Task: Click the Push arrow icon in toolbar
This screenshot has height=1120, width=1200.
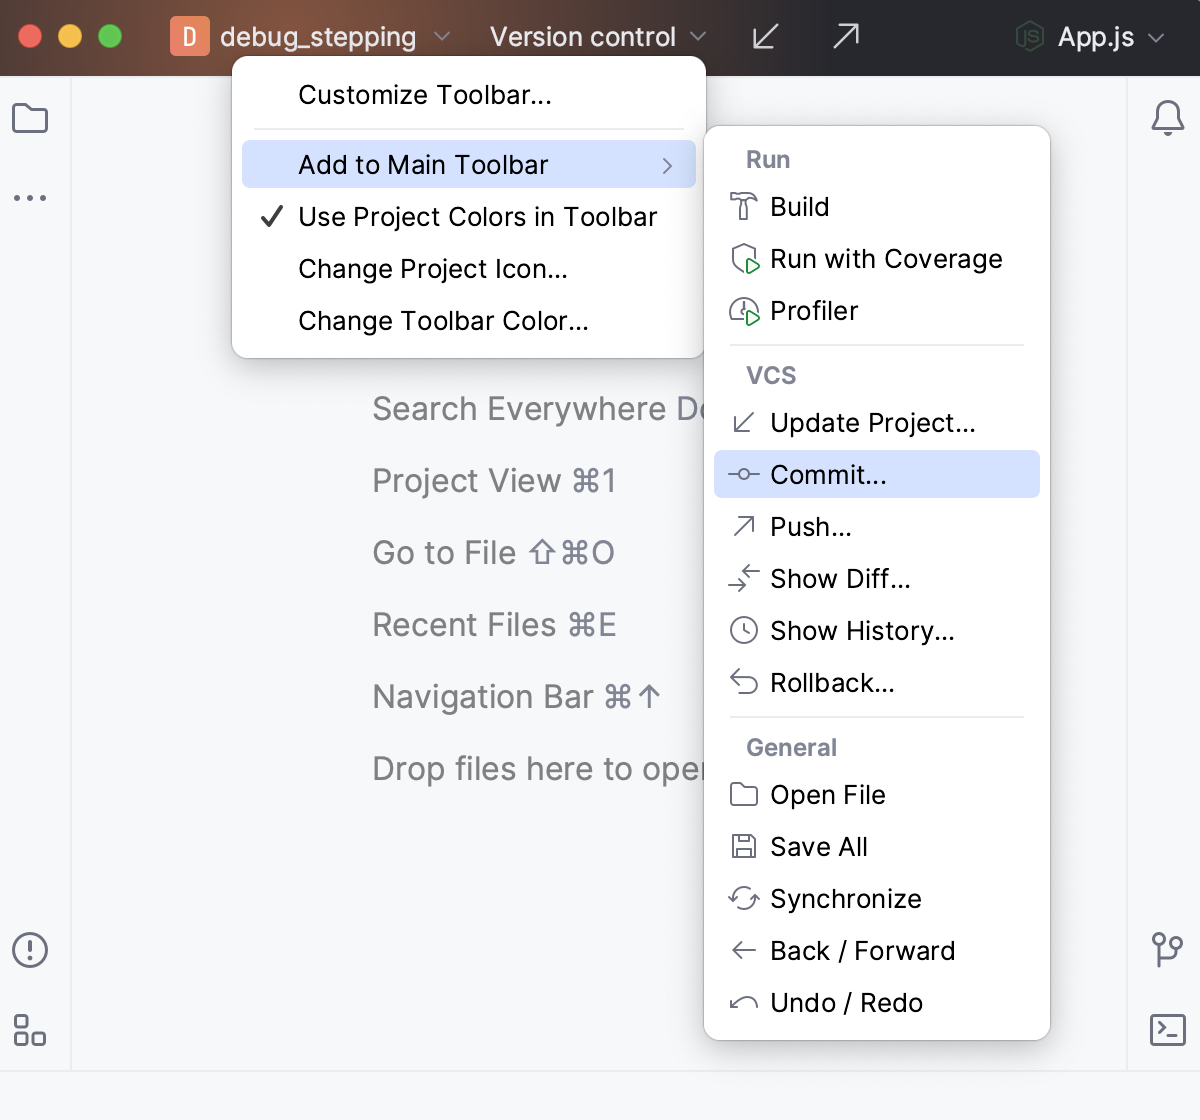Action: (x=845, y=36)
